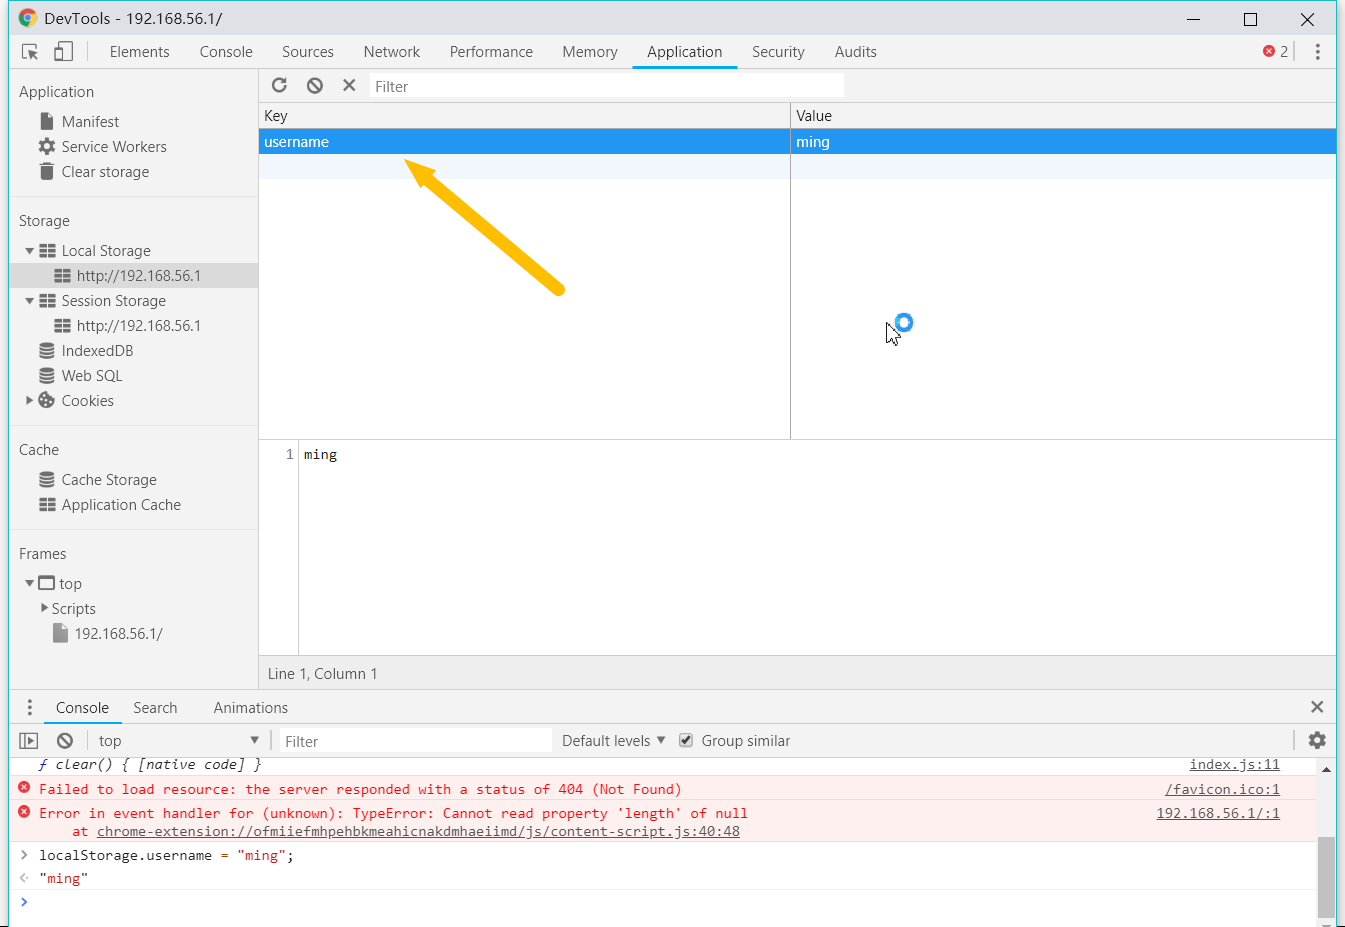Image resolution: width=1345 pixels, height=927 pixels.
Task: Click the ming text in preview pane
Action: pyautogui.click(x=320, y=454)
